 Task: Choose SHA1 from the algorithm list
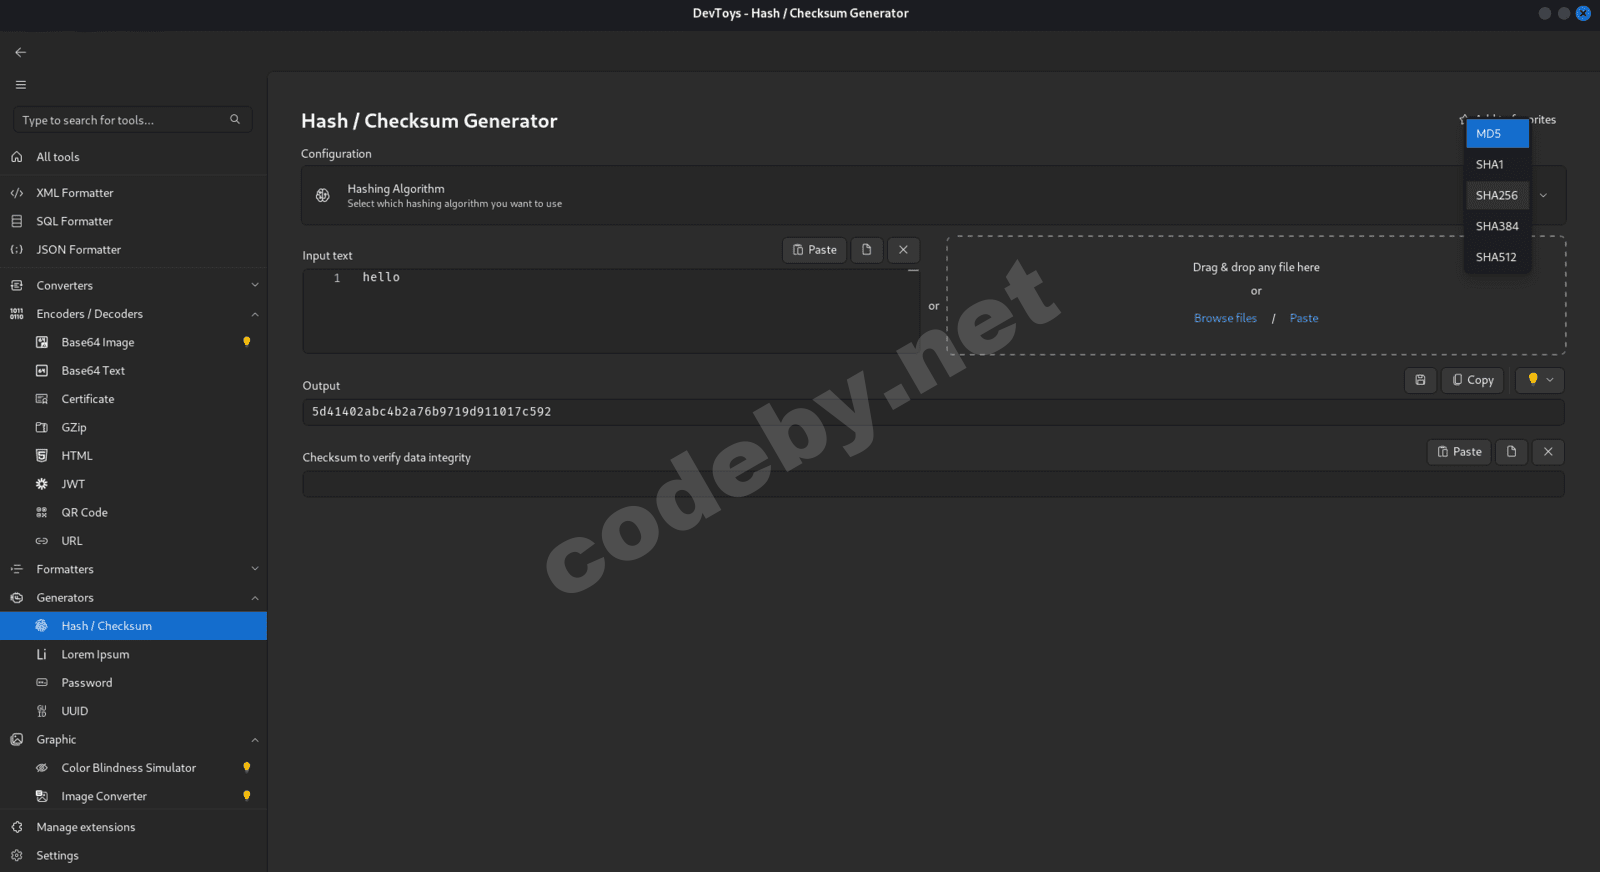tap(1497, 165)
